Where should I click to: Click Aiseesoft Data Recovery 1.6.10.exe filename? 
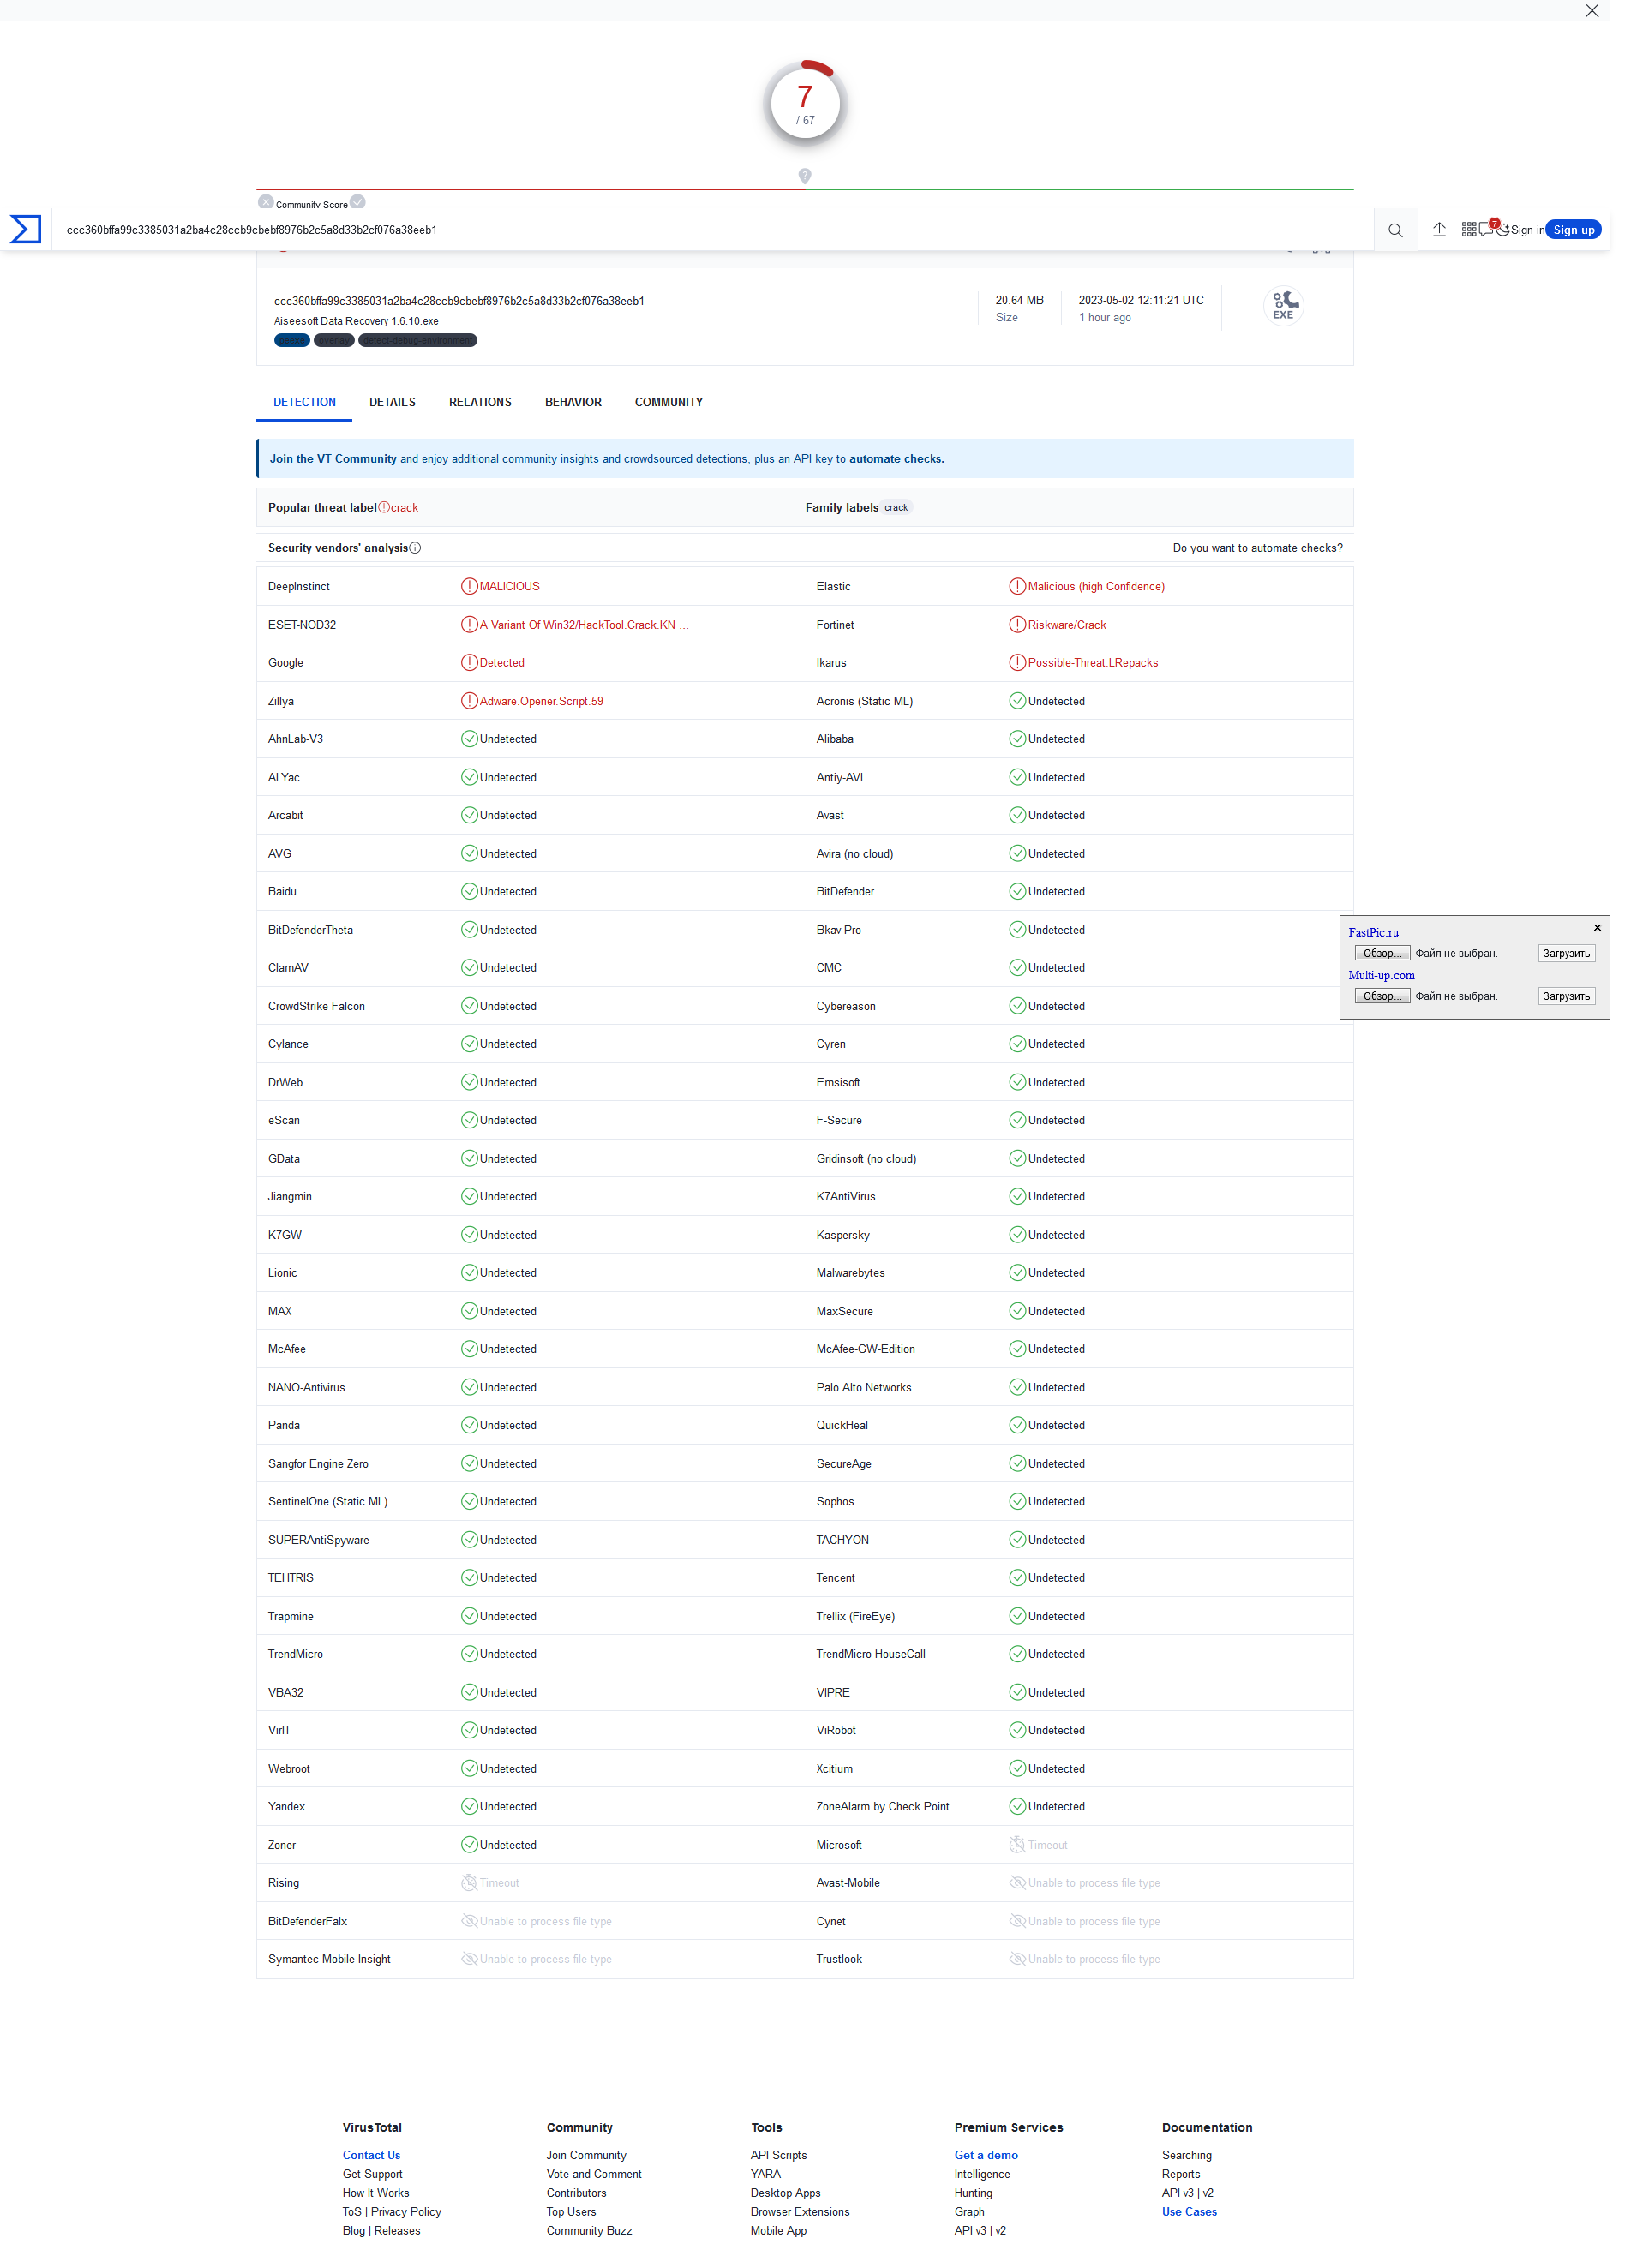[356, 321]
